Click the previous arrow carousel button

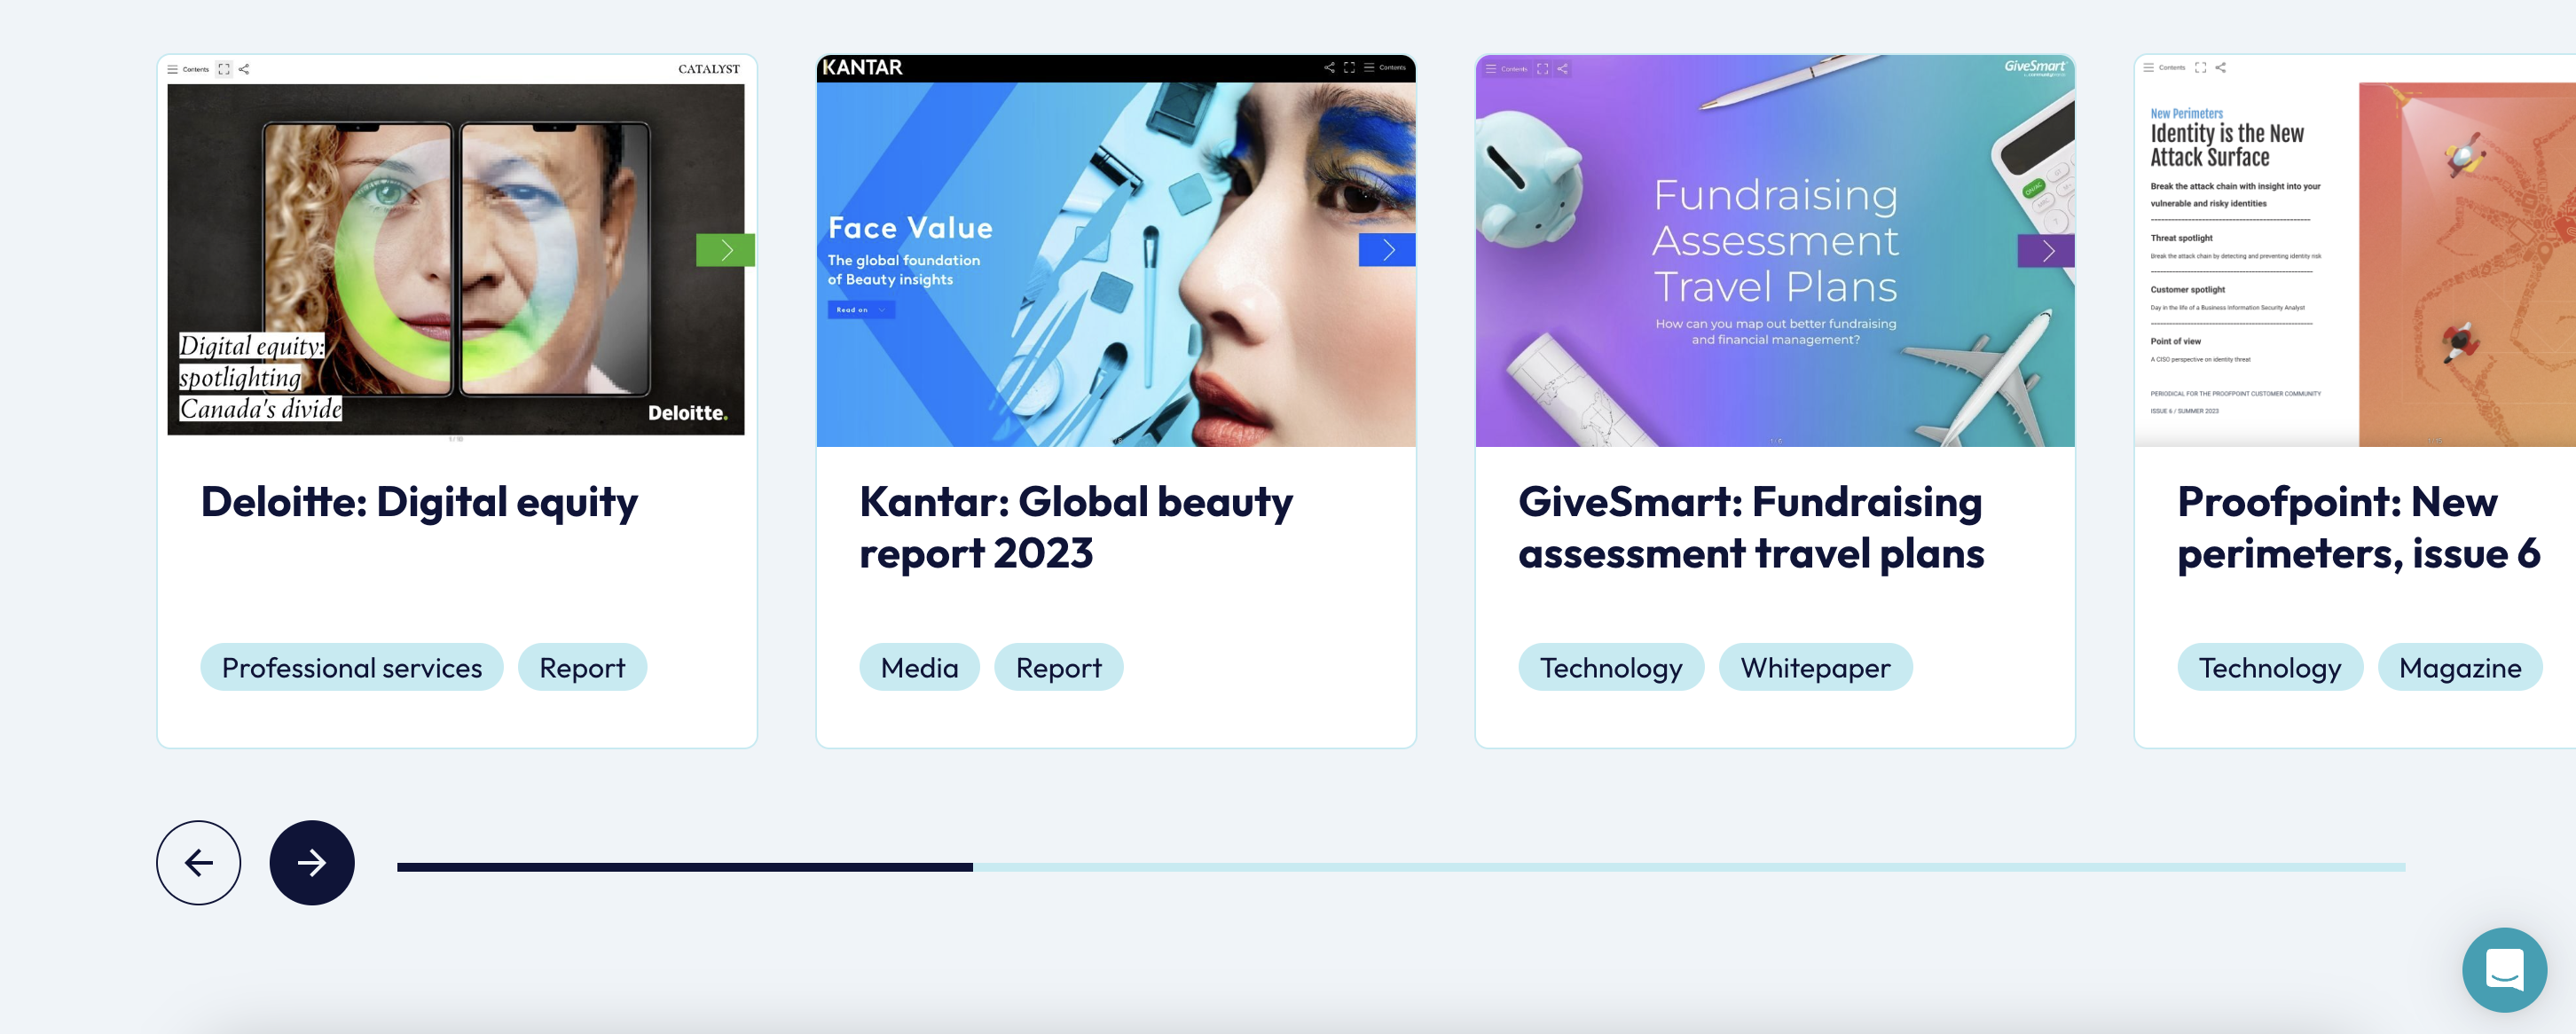pos(198,863)
